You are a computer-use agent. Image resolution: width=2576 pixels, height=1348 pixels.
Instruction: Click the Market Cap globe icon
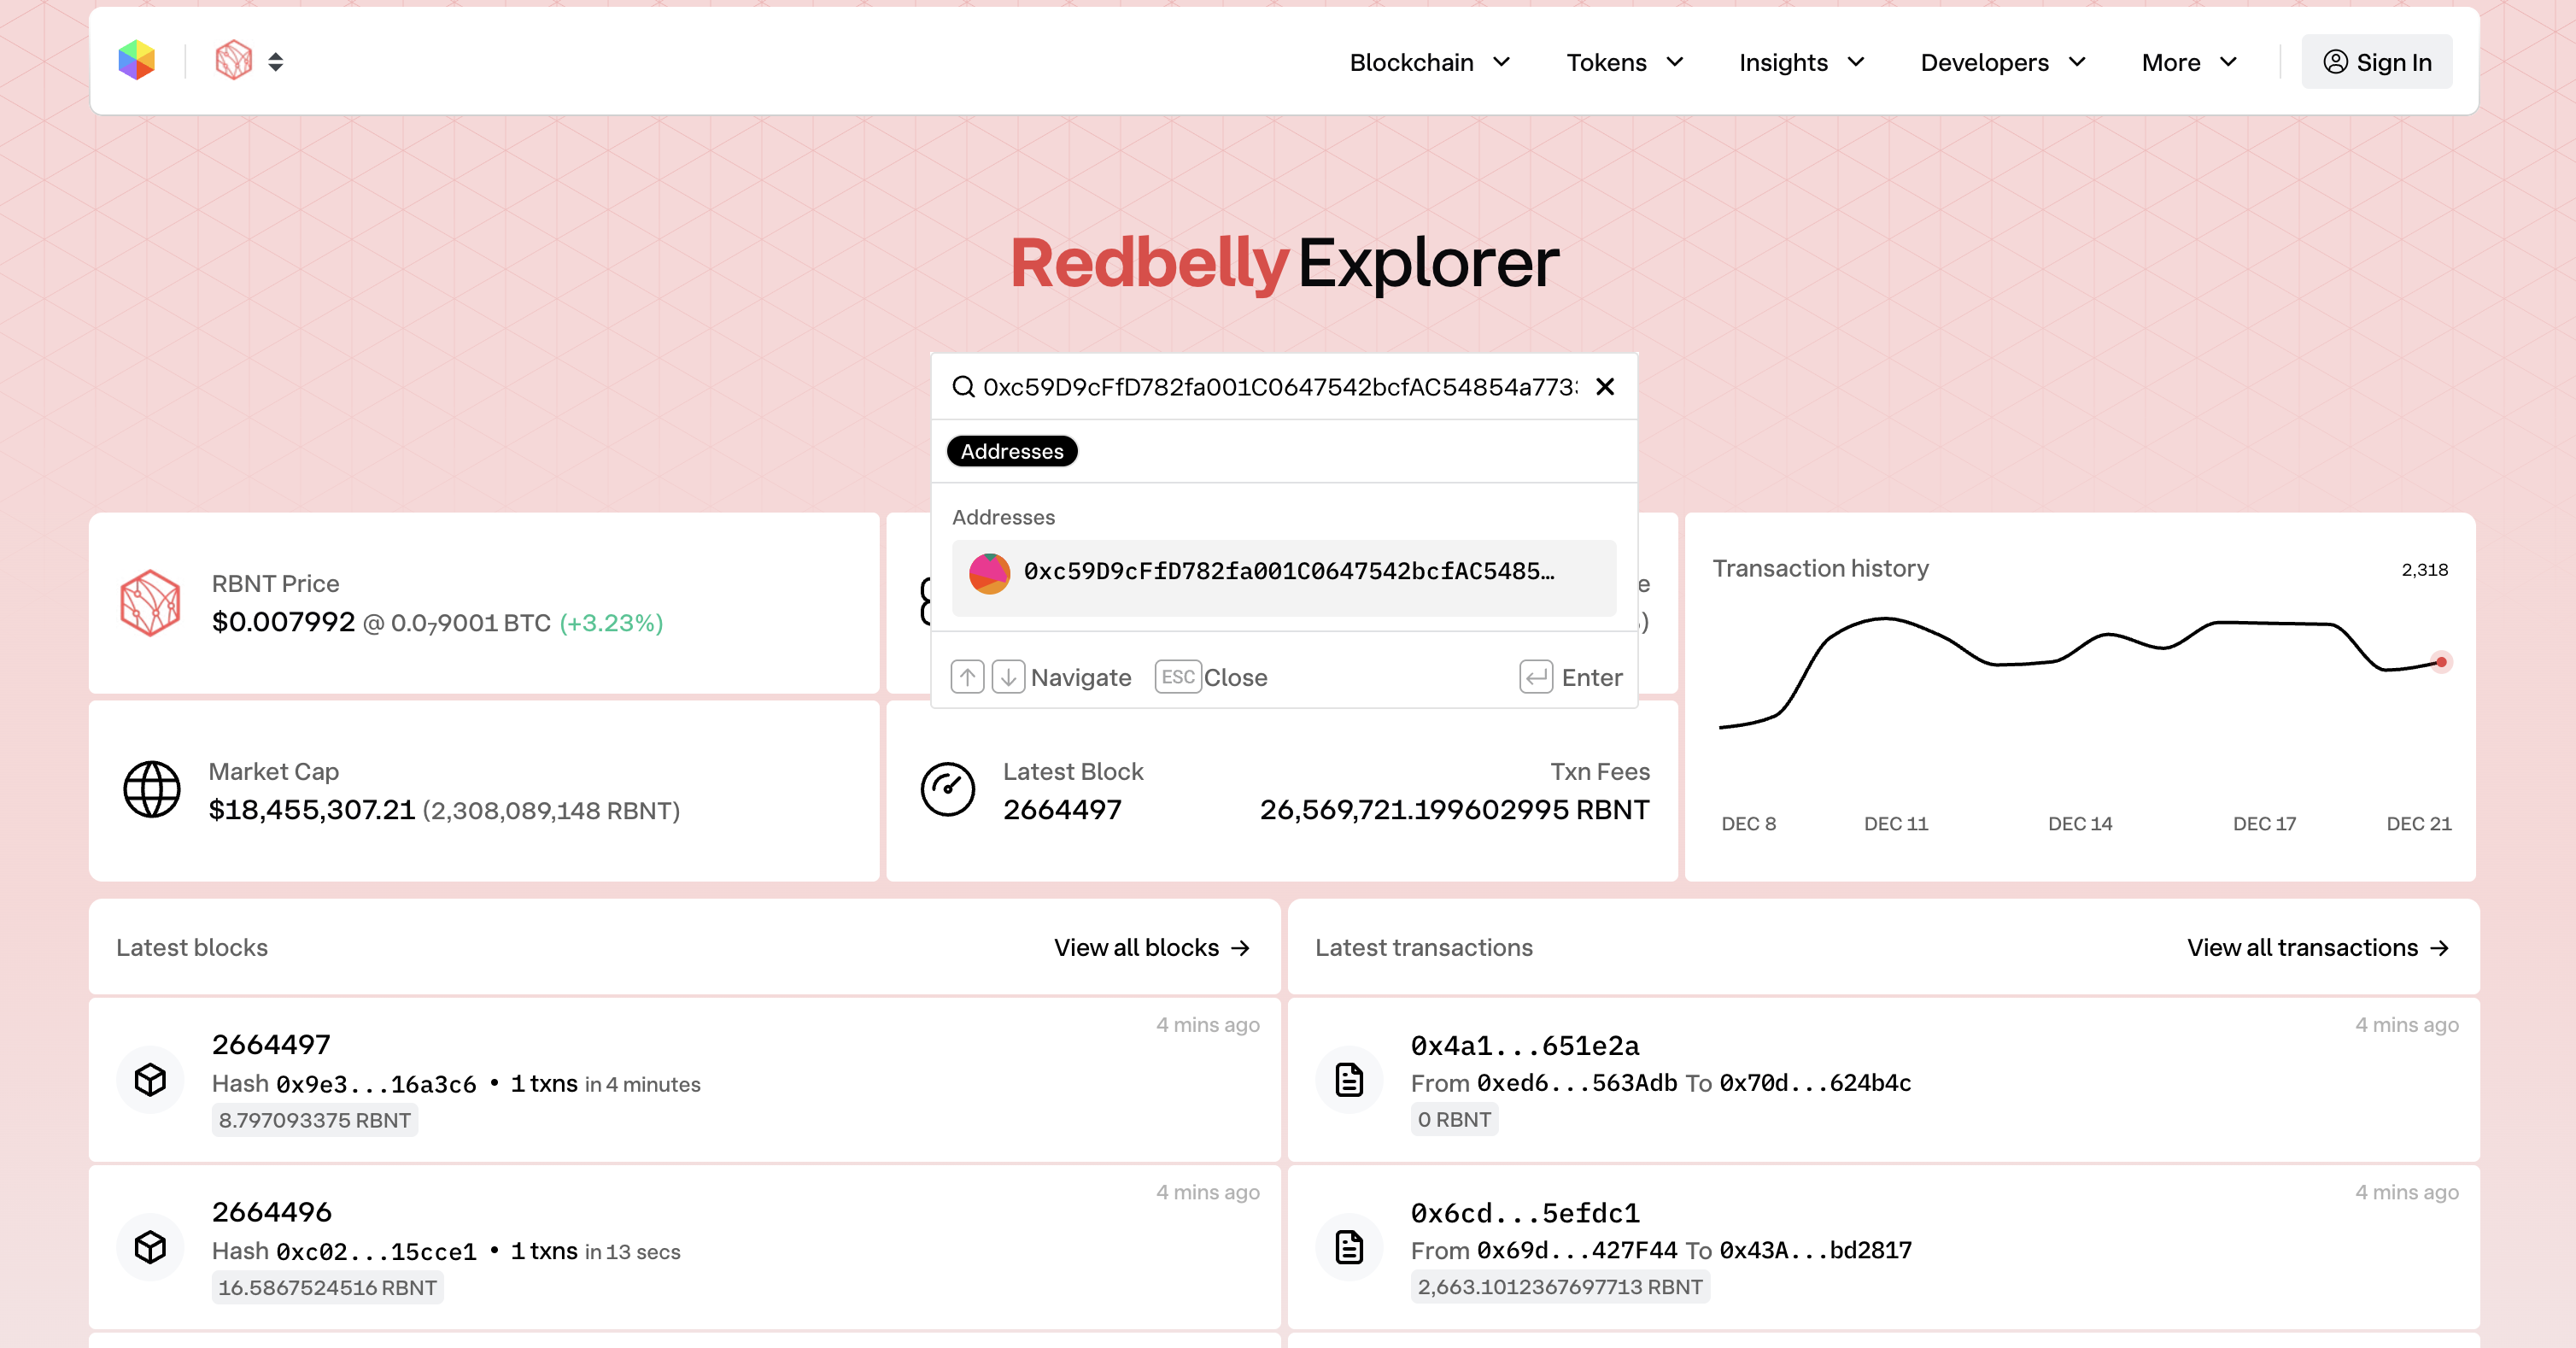pos(151,790)
